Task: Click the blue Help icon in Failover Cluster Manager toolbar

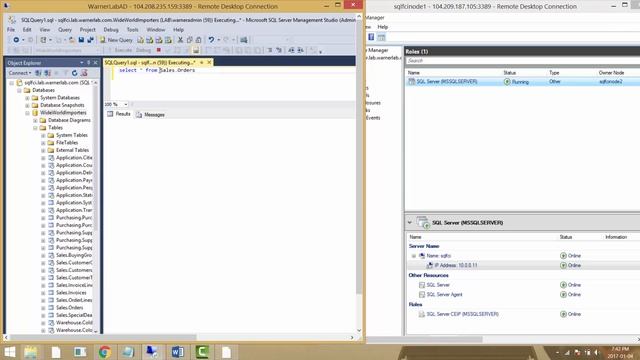Action: pos(371,37)
